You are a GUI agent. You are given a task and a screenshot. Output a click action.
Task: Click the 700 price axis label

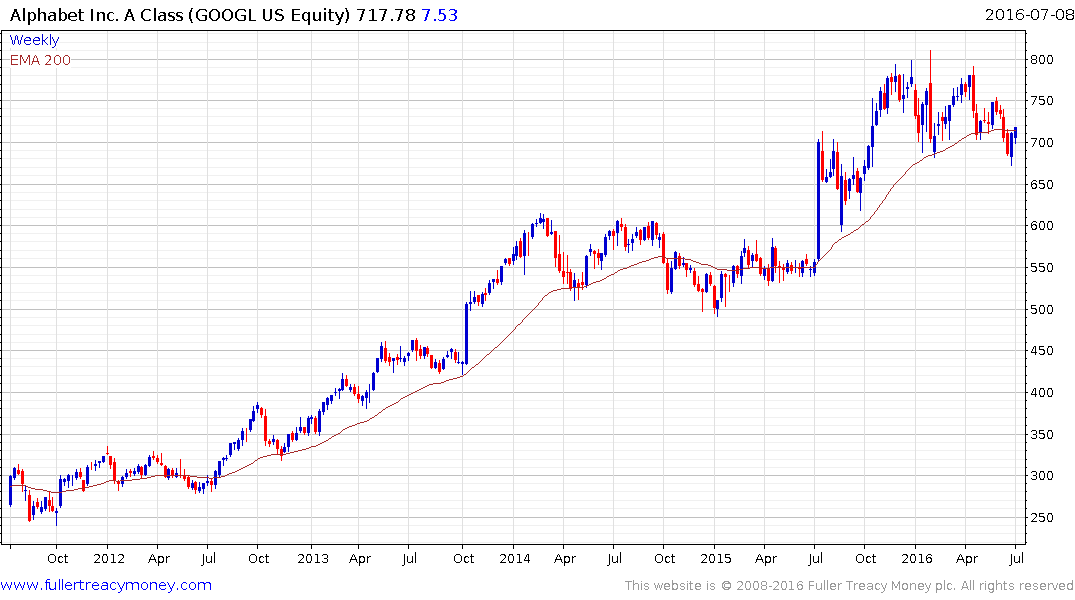(1042, 143)
